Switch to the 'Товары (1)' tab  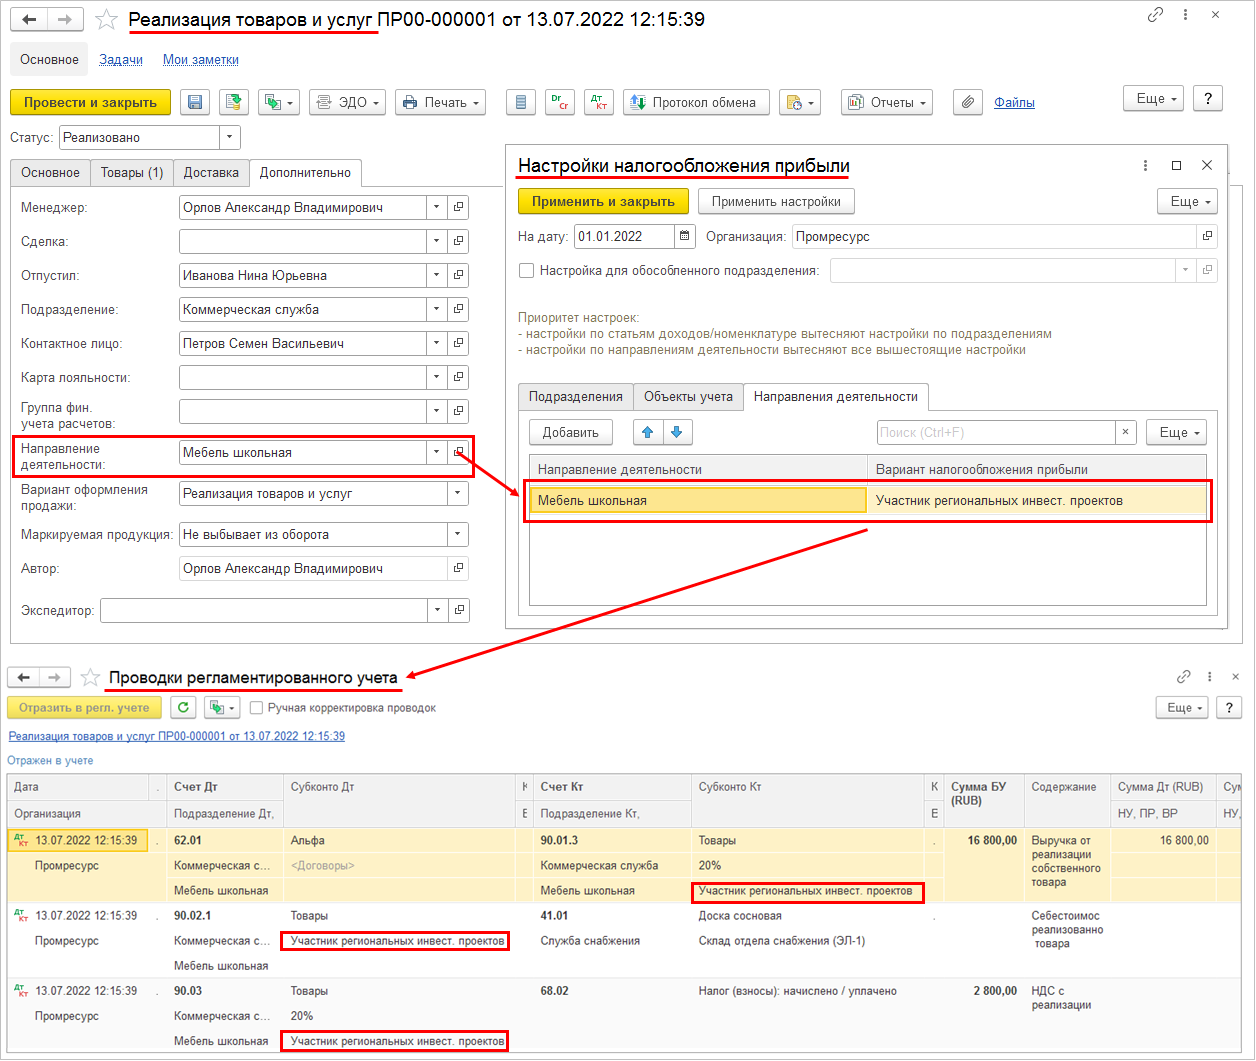[132, 172]
